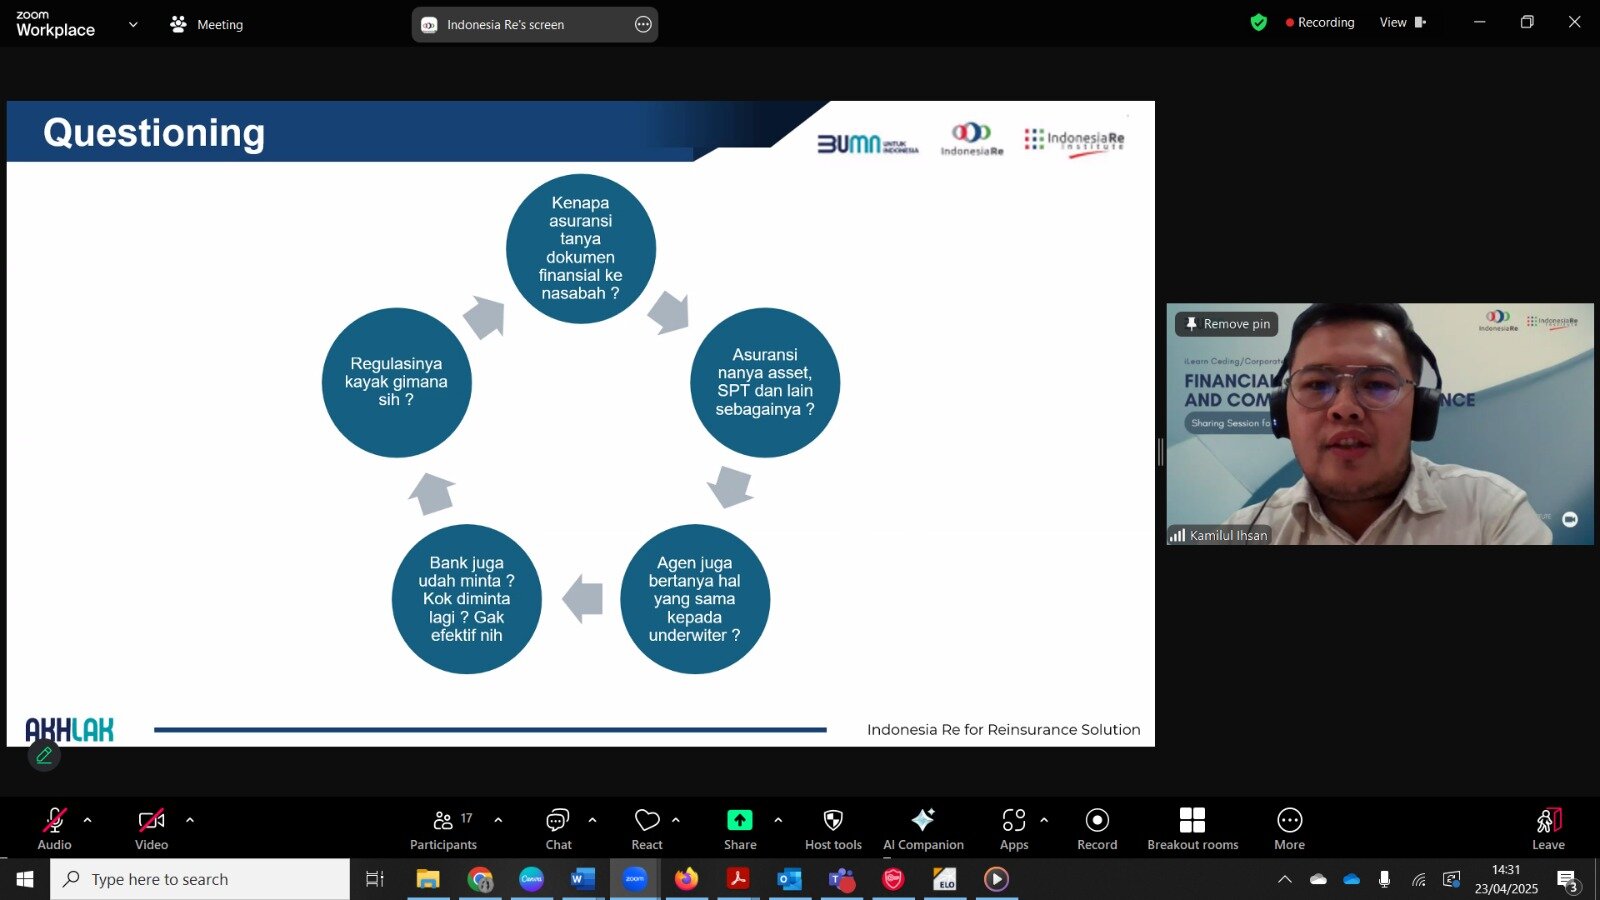
Task: Open Breakout rooms
Action: (1192, 829)
